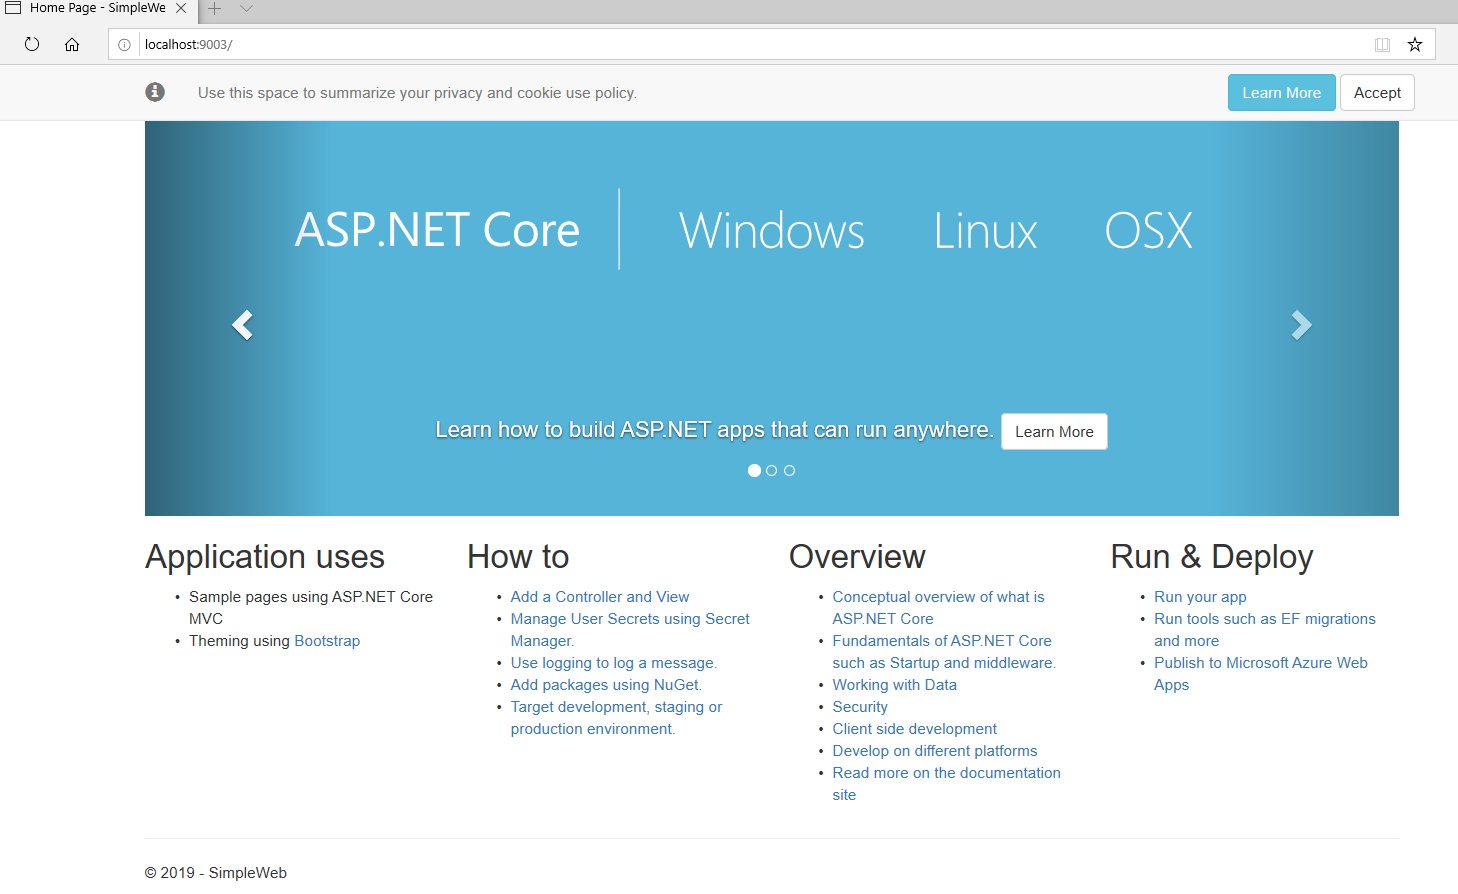Open Manage User Secrets using Secret Manager
The height and width of the screenshot is (894, 1458).
tap(630, 630)
